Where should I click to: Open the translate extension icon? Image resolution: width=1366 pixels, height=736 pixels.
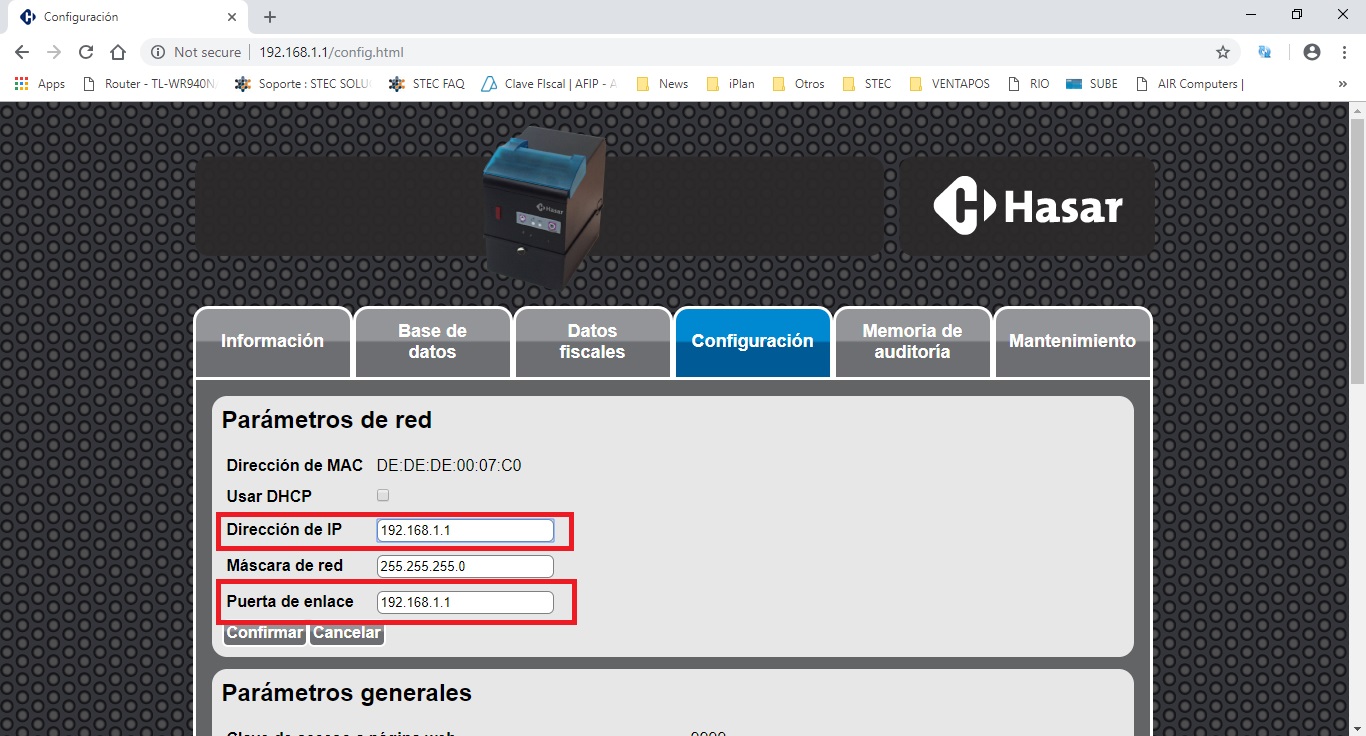[1265, 52]
